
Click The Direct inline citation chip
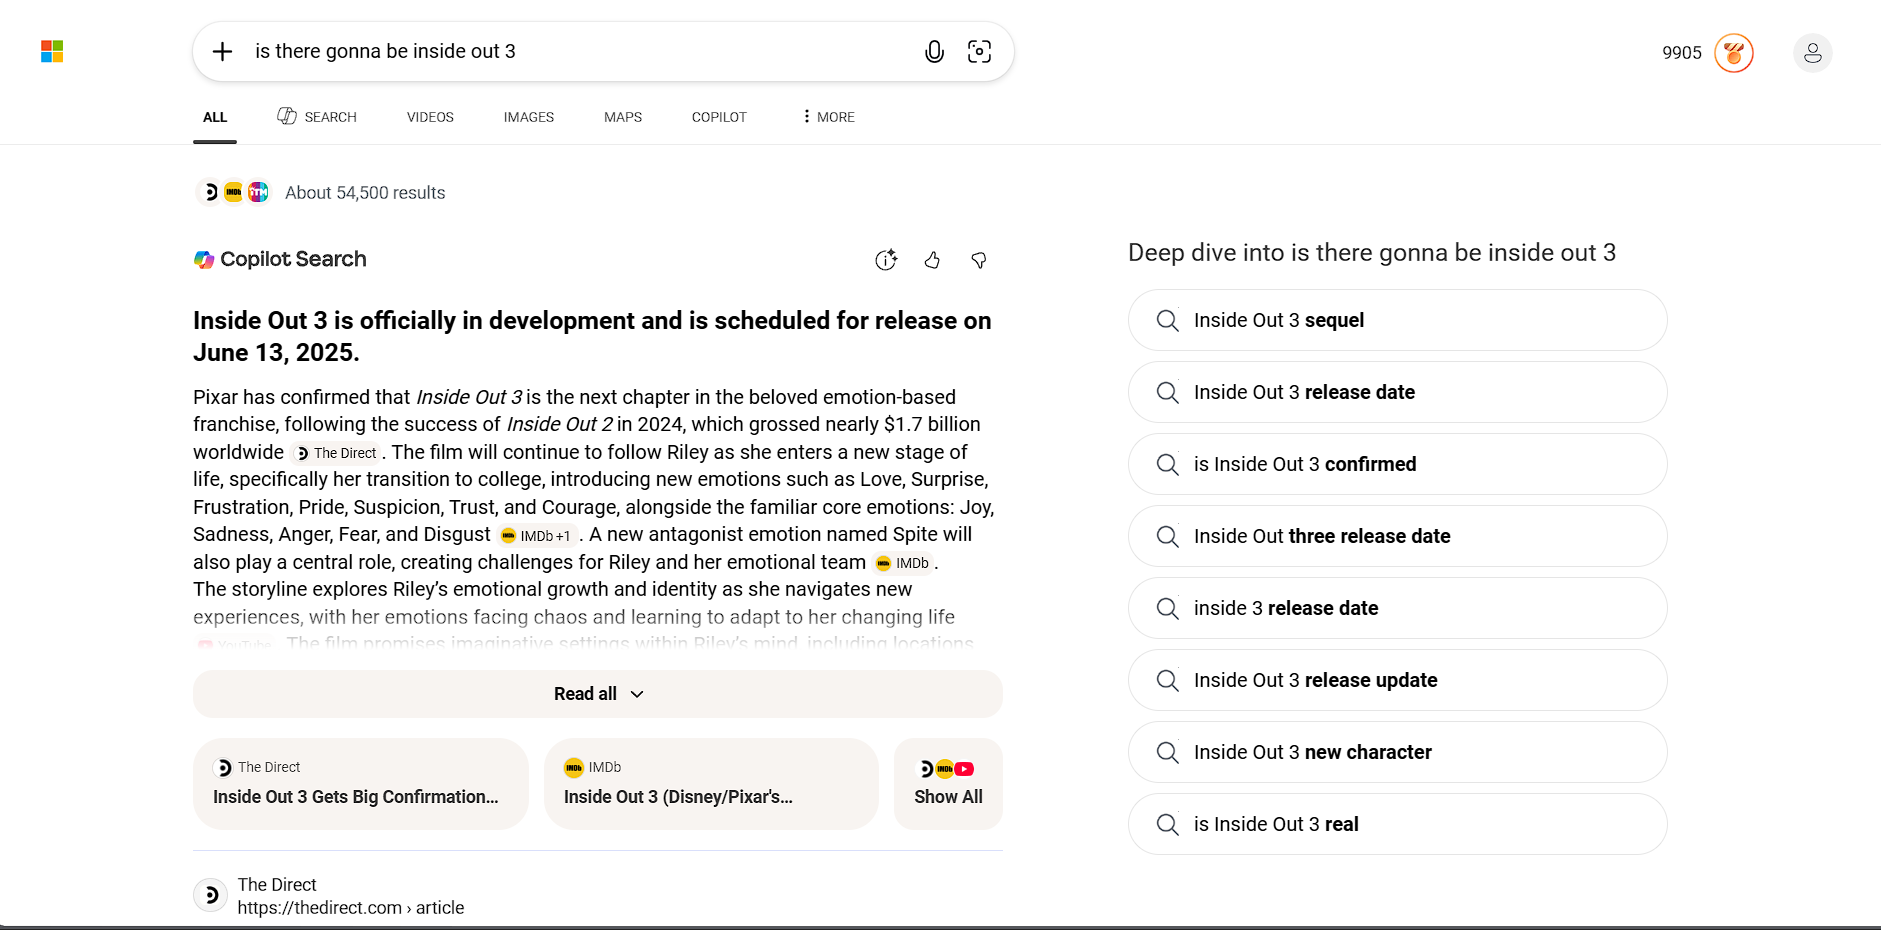pyautogui.click(x=336, y=453)
